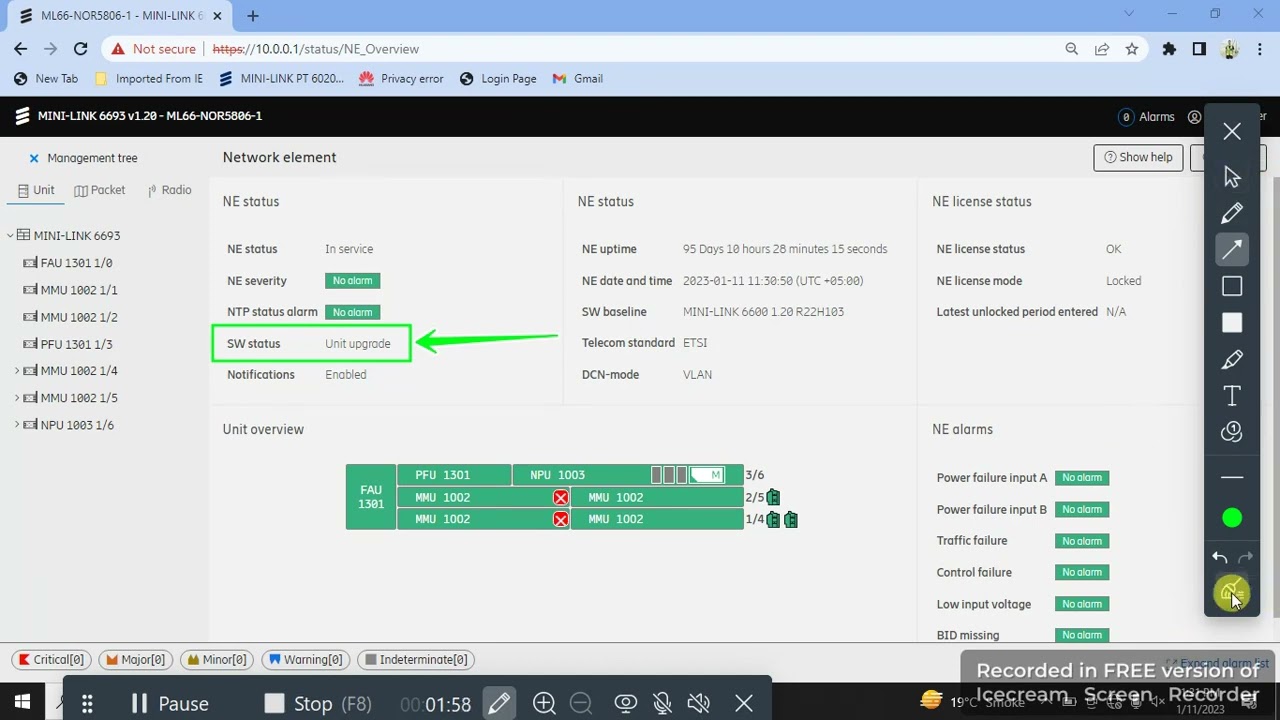1280x720 pixels.
Task: Undo the last drawing annotation
Action: (1220, 558)
